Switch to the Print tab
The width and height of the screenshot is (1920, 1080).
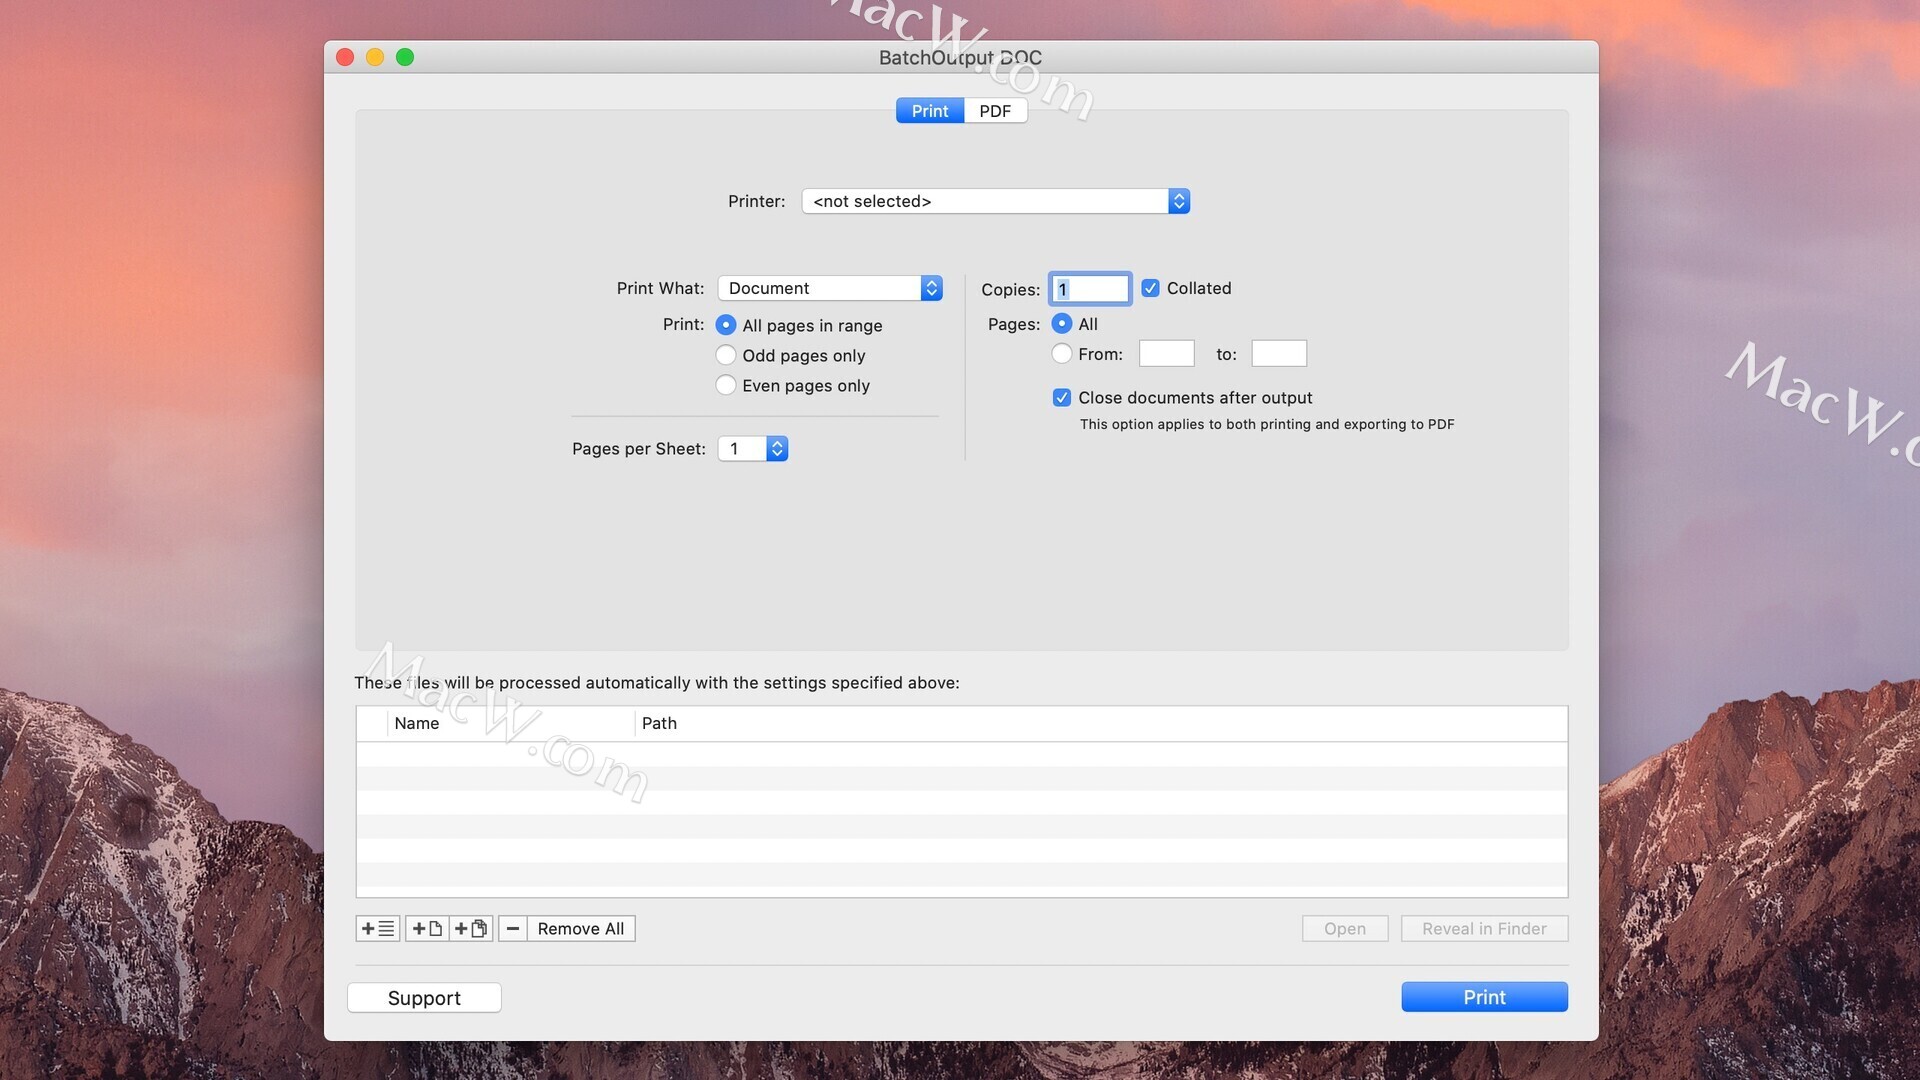(x=930, y=111)
